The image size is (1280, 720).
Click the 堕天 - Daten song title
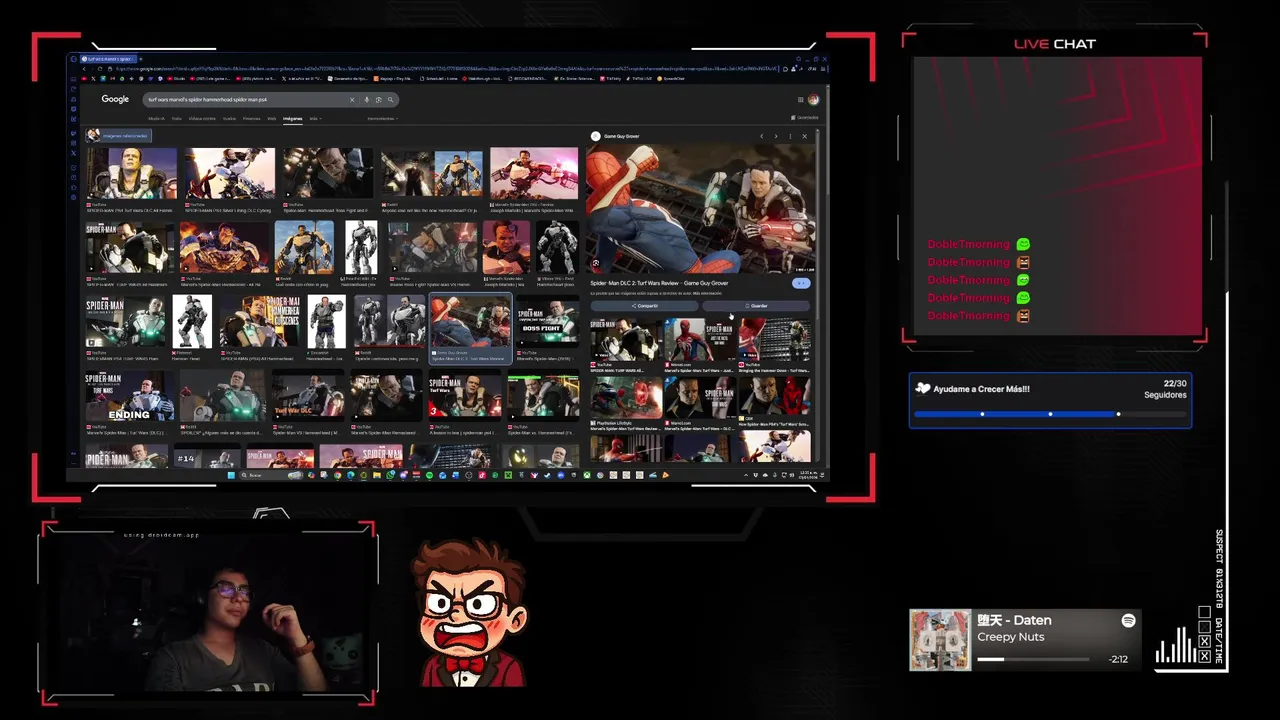click(1014, 621)
